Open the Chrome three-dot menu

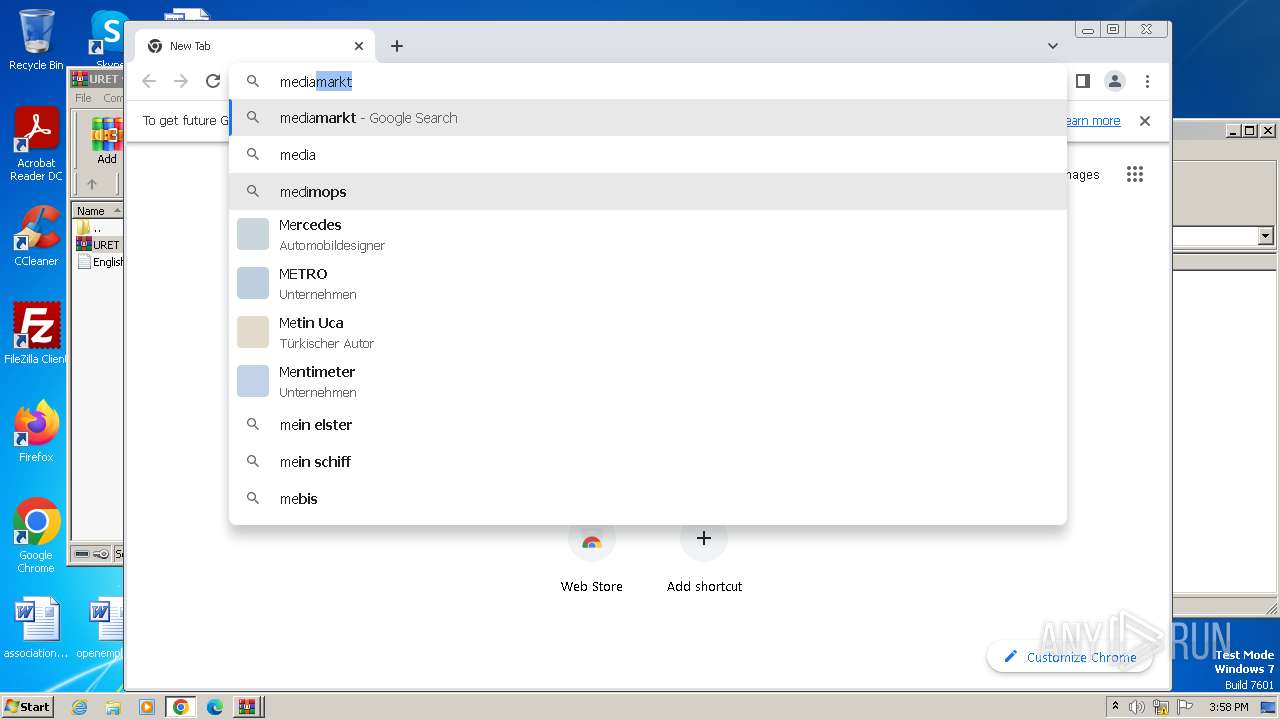click(x=1147, y=81)
